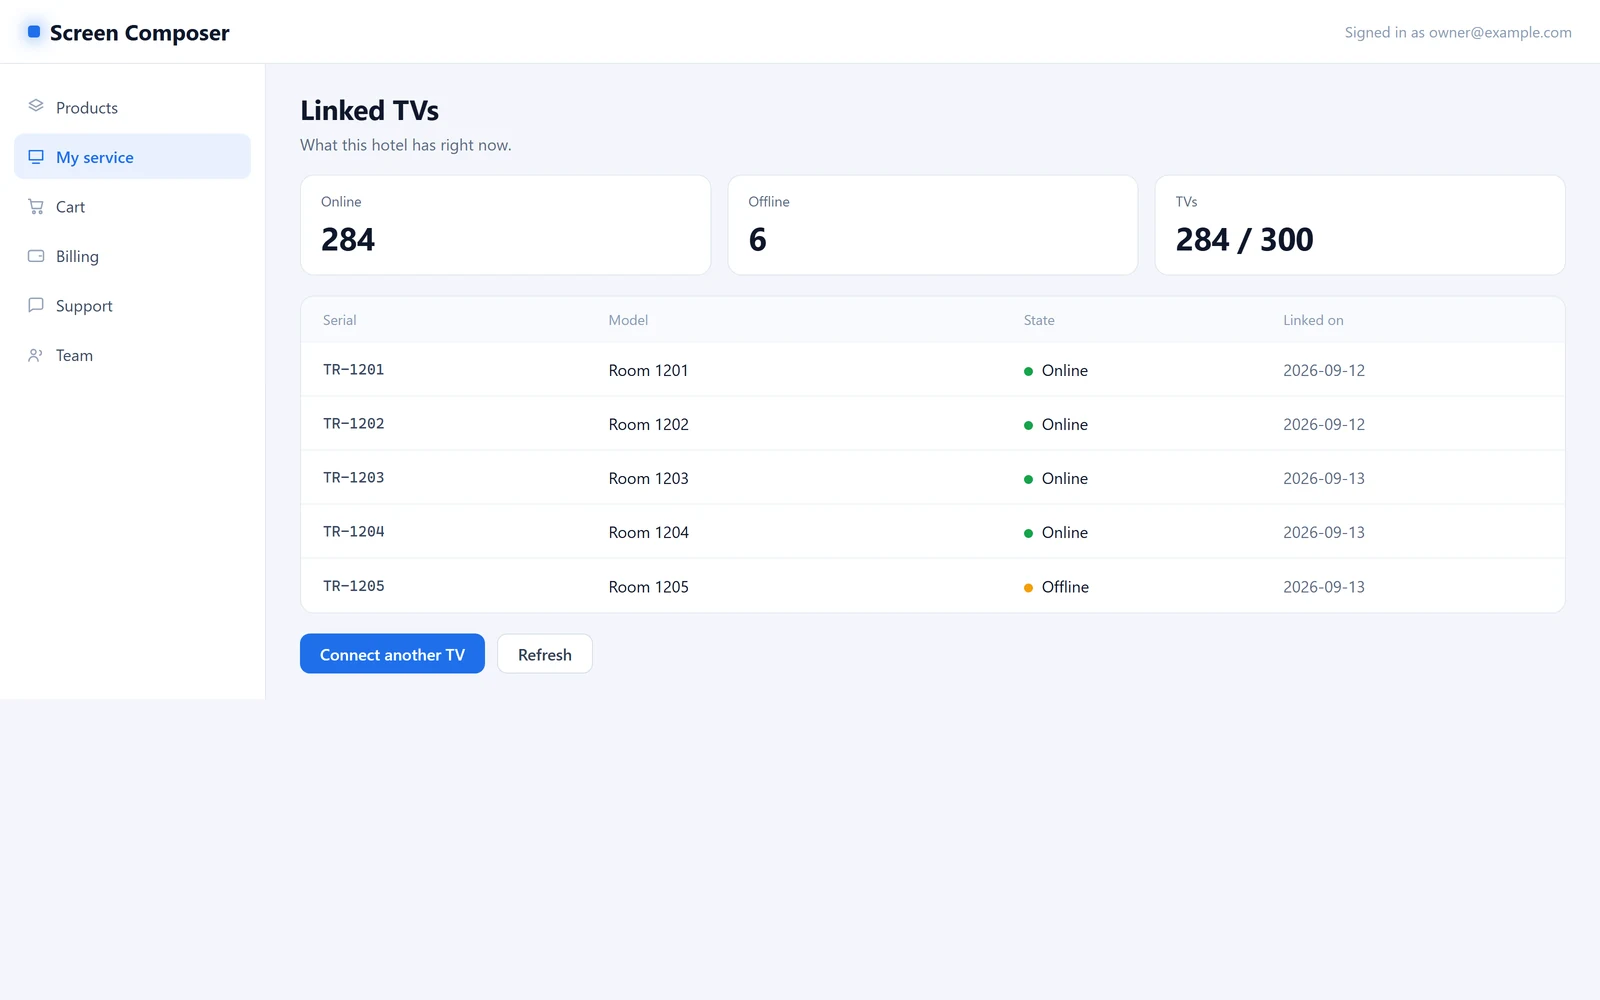1600x1000 pixels.
Task: Click the My service monitor icon
Action: pos(36,156)
